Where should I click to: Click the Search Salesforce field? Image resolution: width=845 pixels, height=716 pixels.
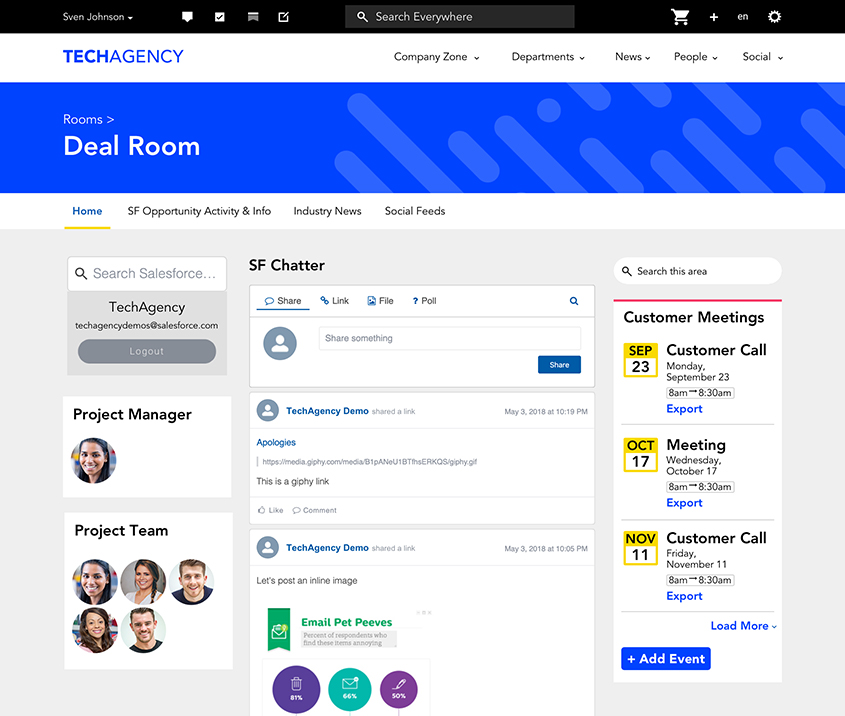[x=147, y=274]
